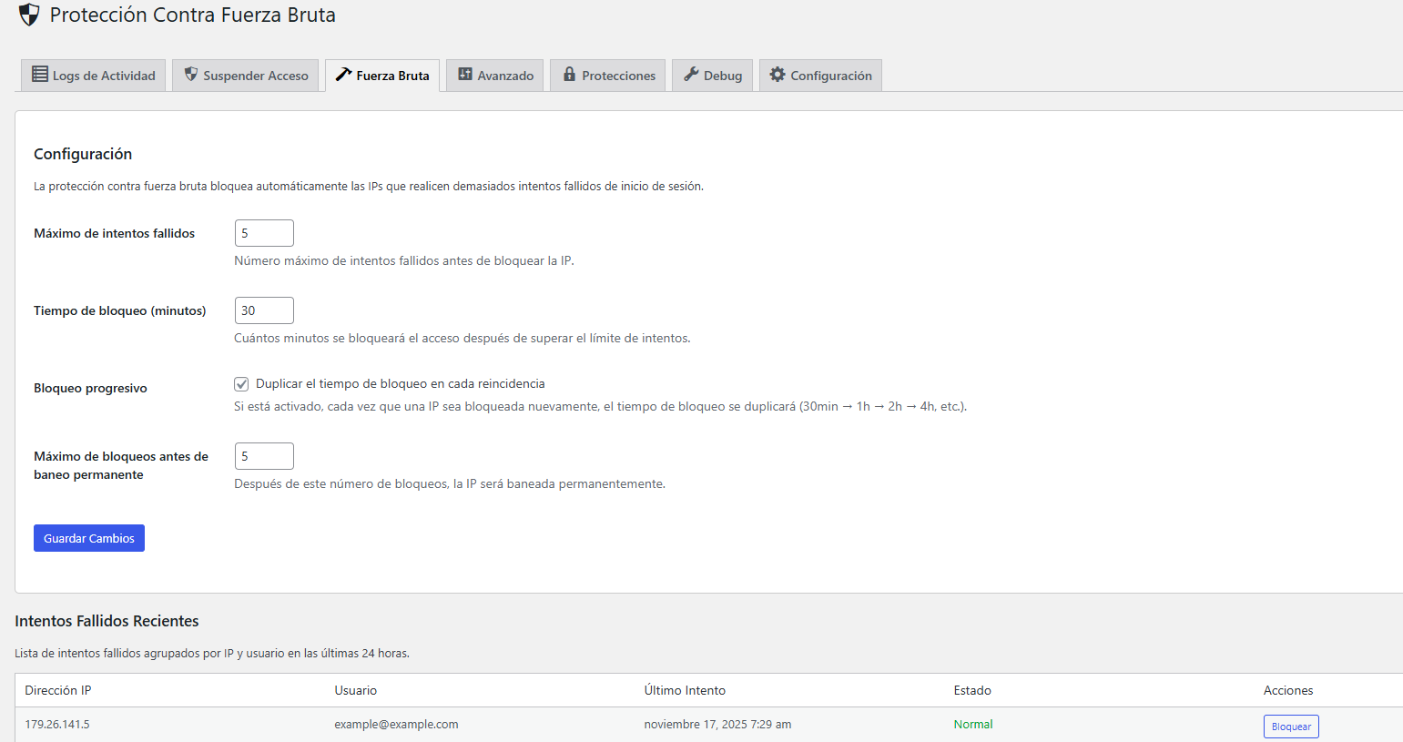Block IP 179.26.141.5 with Bloquear button

1290,726
